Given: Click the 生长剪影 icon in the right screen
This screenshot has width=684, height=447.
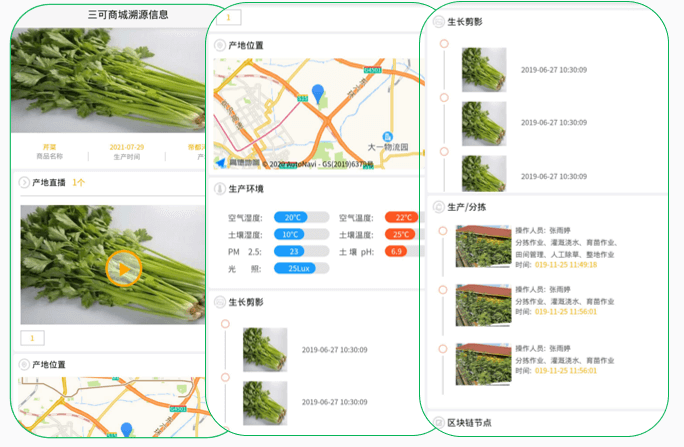Looking at the screenshot, I should 439,22.
